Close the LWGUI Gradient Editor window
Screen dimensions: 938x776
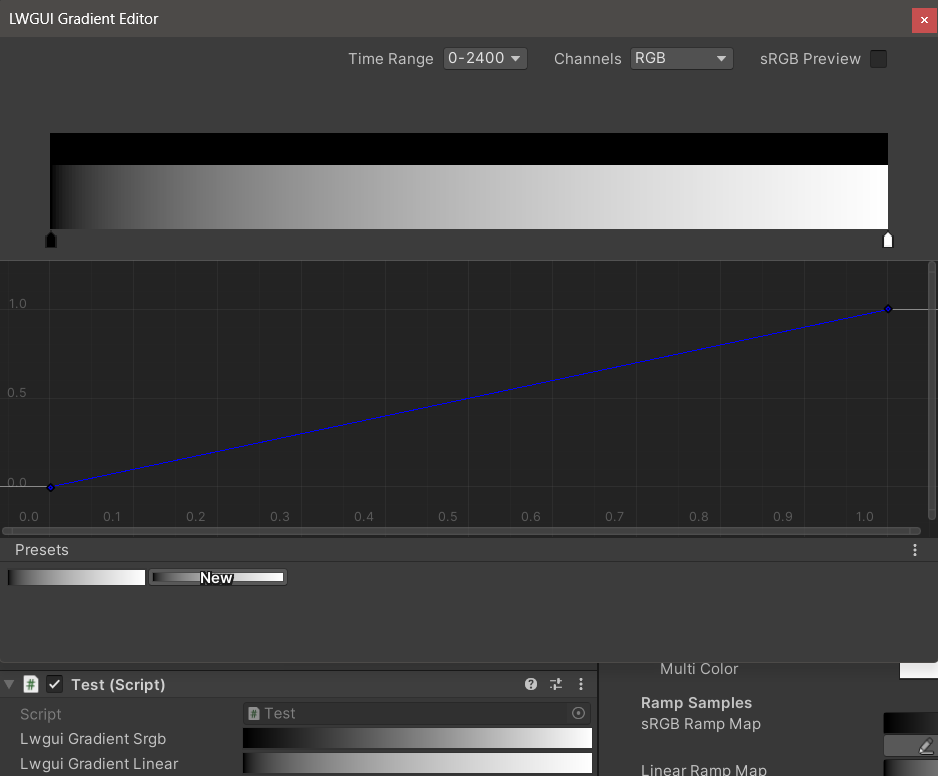[924, 20]
